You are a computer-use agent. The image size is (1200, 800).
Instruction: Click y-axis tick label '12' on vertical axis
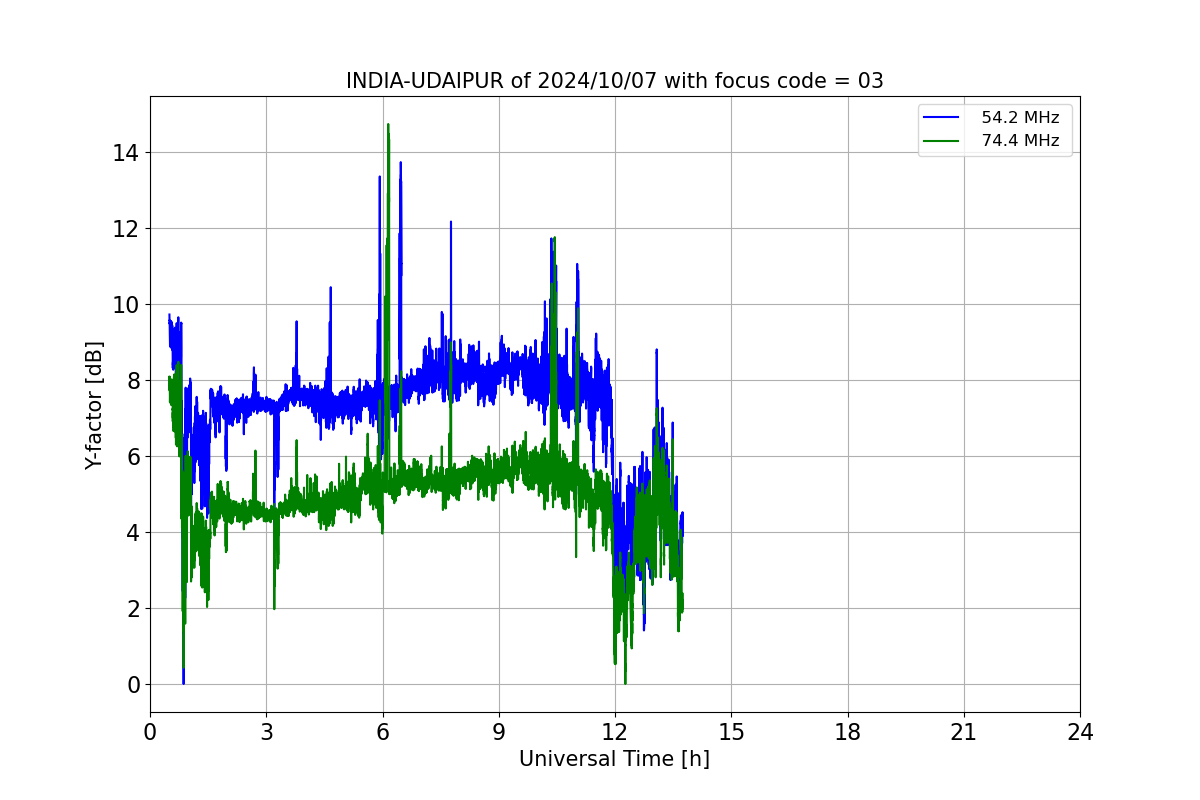pos(127,229)
